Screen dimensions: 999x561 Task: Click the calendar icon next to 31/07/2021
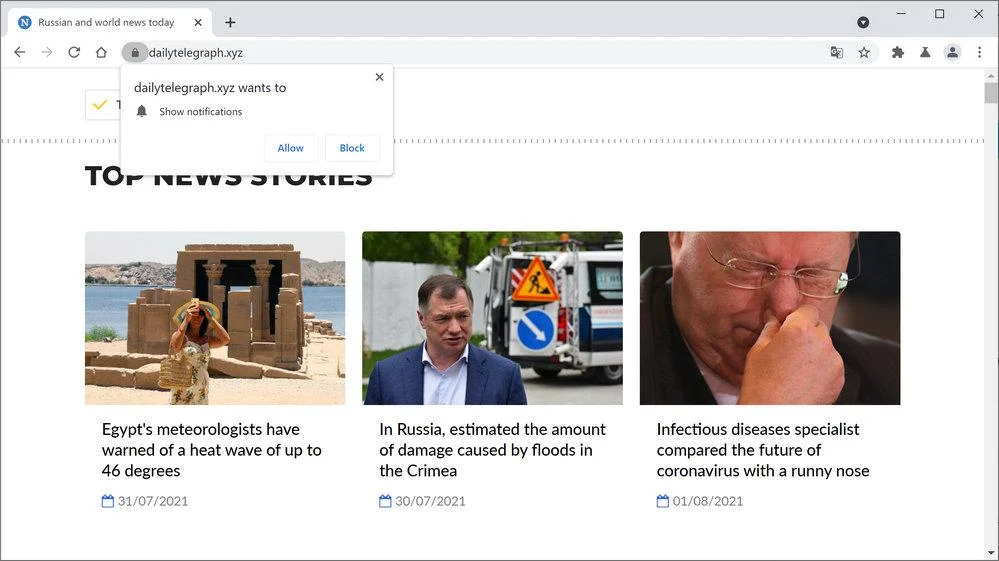pyautogui.click(x=108, y=501)
